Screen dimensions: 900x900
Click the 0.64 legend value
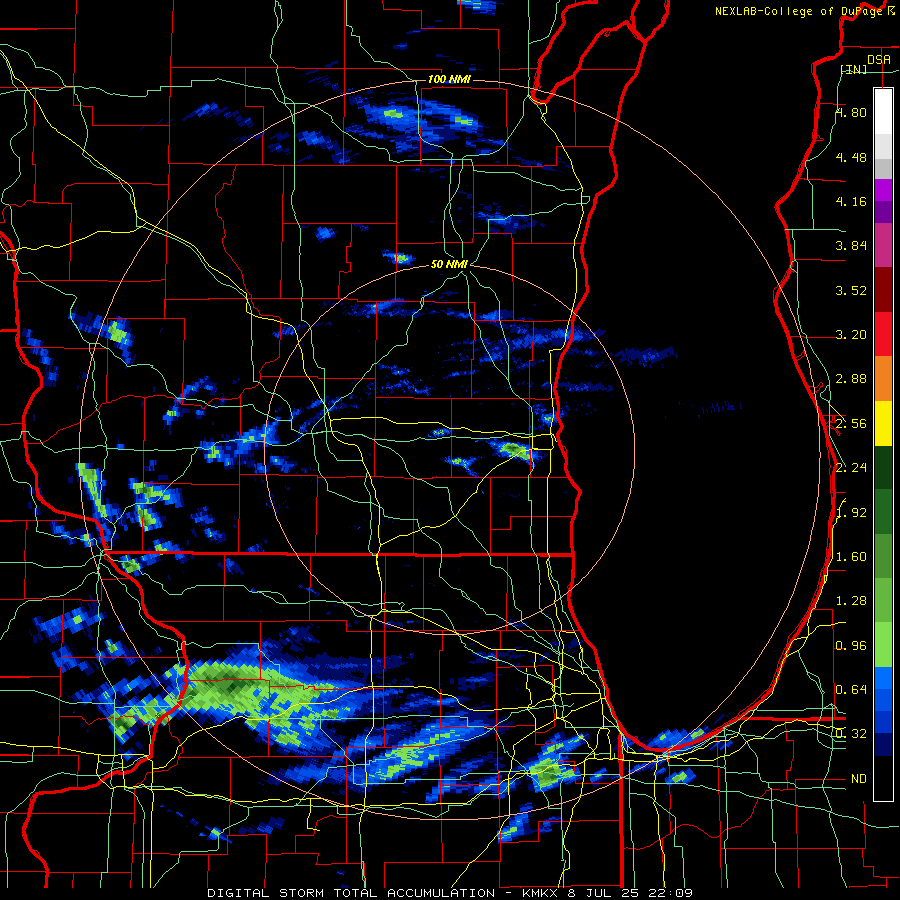(x=851, y=689)
